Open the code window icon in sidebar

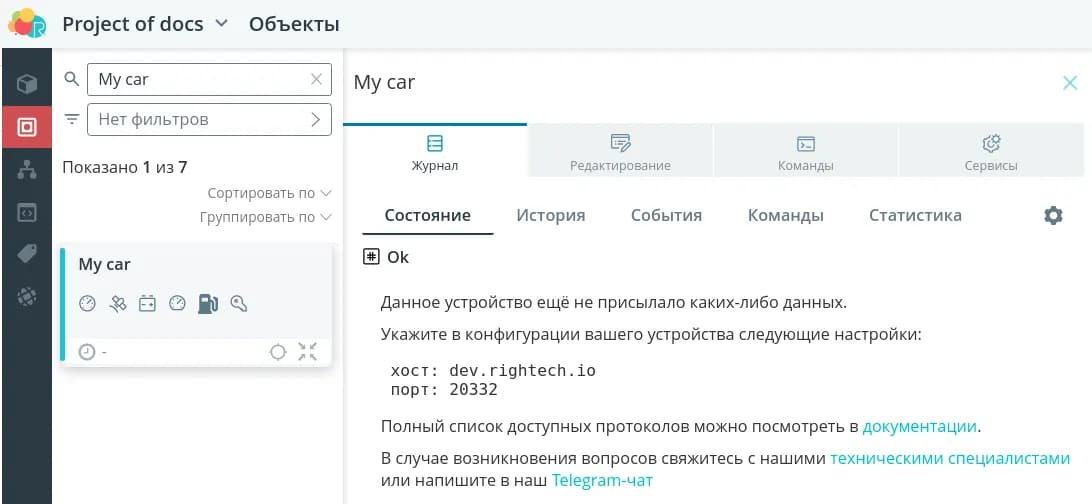coord(27,212)
